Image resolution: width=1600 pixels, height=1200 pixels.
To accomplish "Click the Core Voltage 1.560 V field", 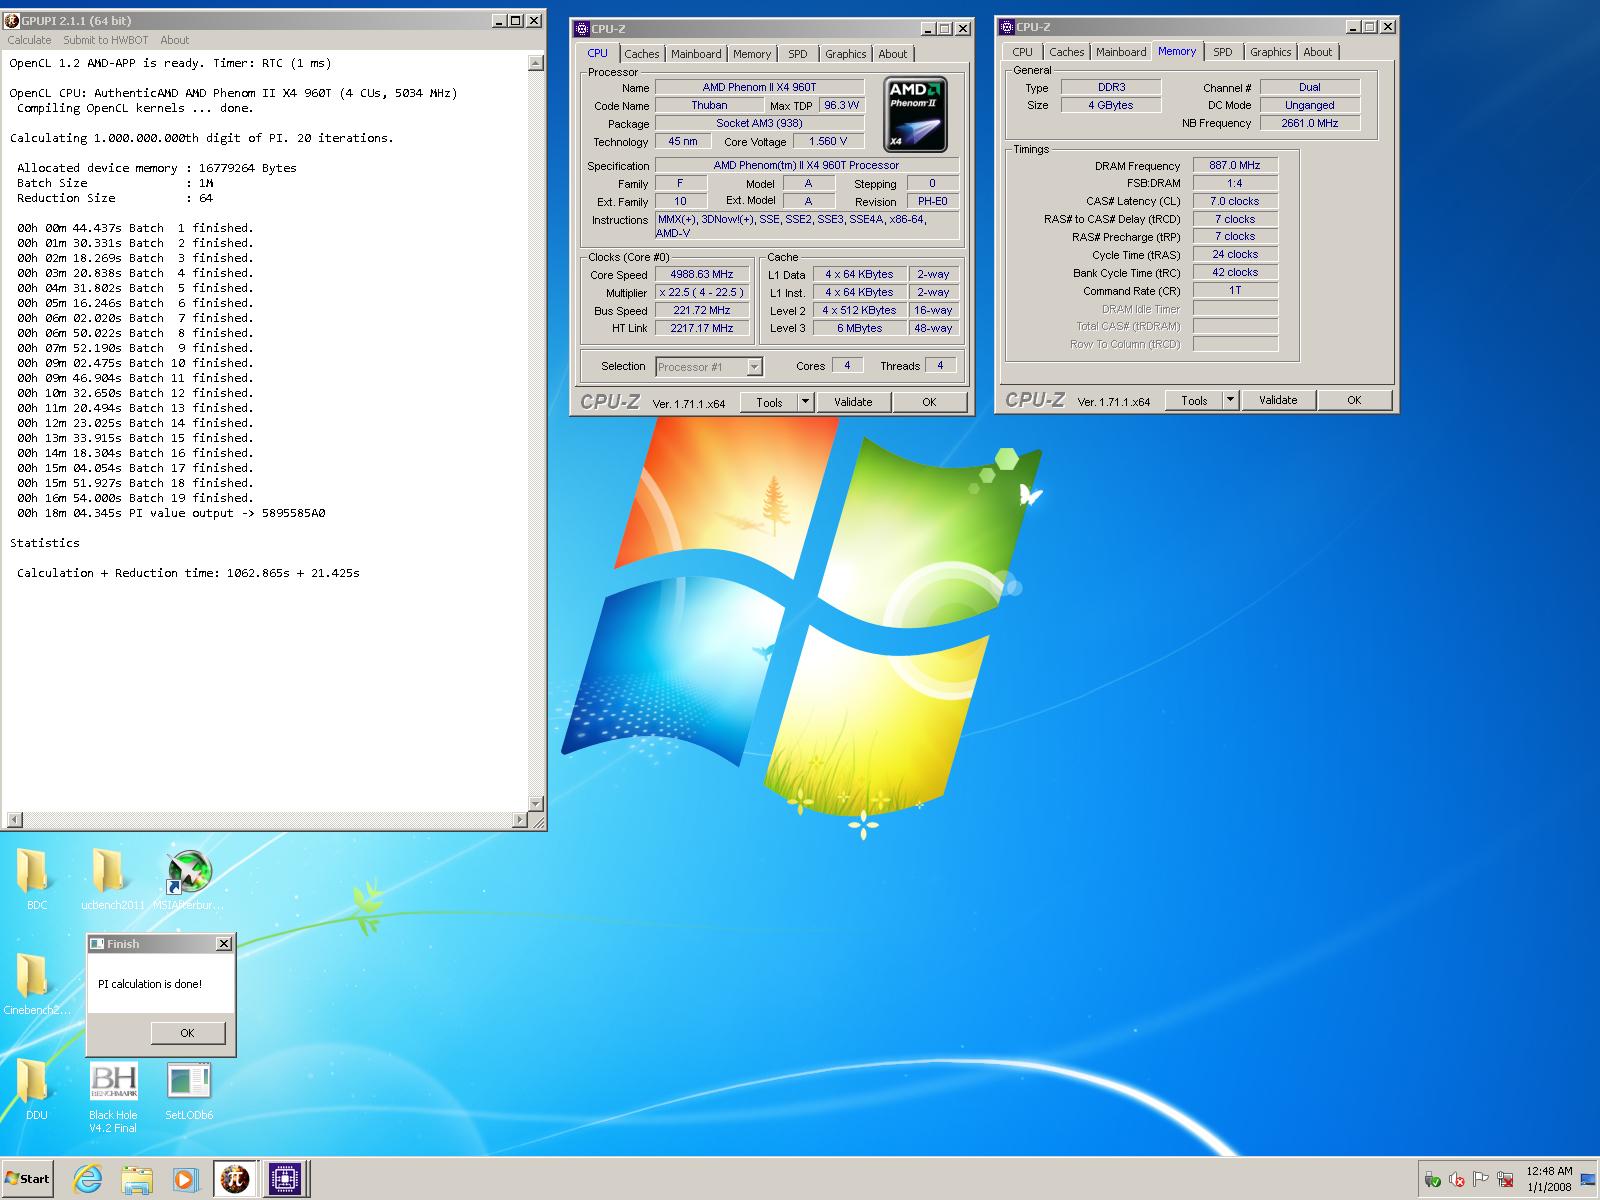I will coord(828,141).
